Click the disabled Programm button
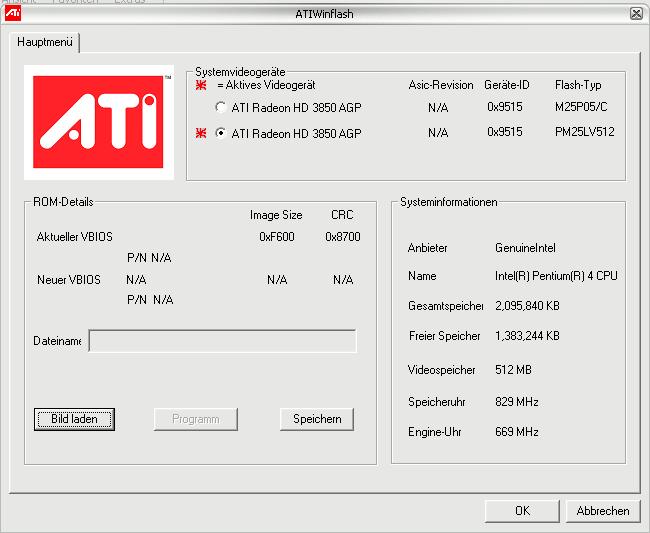This screenshot has height=533, width=650. tap(196, 419)
